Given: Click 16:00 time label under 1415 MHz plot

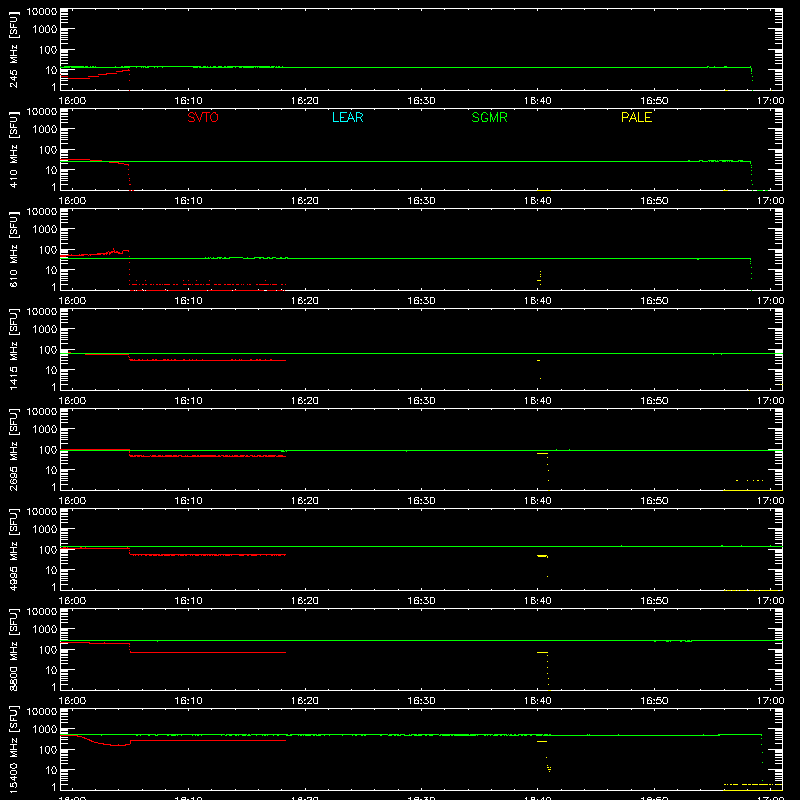Looking at the screenshot, I should coord(72,401).
